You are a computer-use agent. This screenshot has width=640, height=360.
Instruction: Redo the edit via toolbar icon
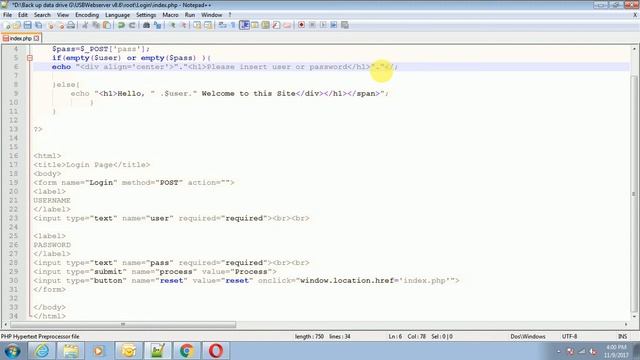coord(132,25)
